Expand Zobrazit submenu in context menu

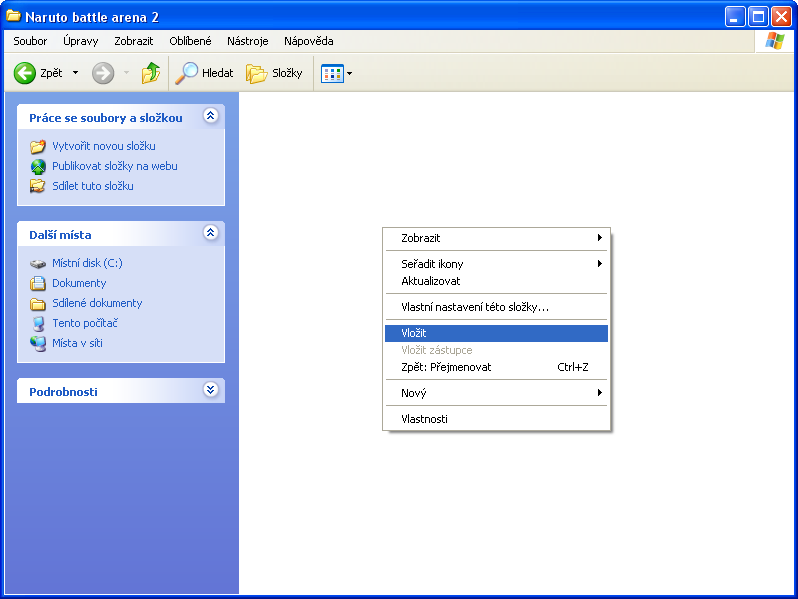497,238
